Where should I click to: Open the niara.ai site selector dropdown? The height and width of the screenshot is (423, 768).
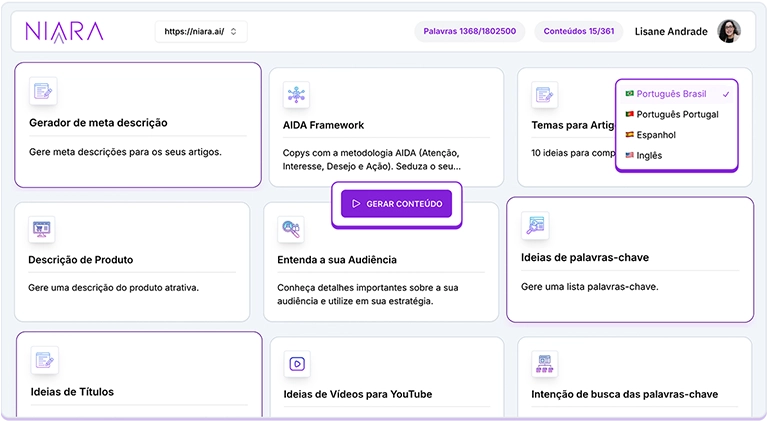[x=200, y=32]
